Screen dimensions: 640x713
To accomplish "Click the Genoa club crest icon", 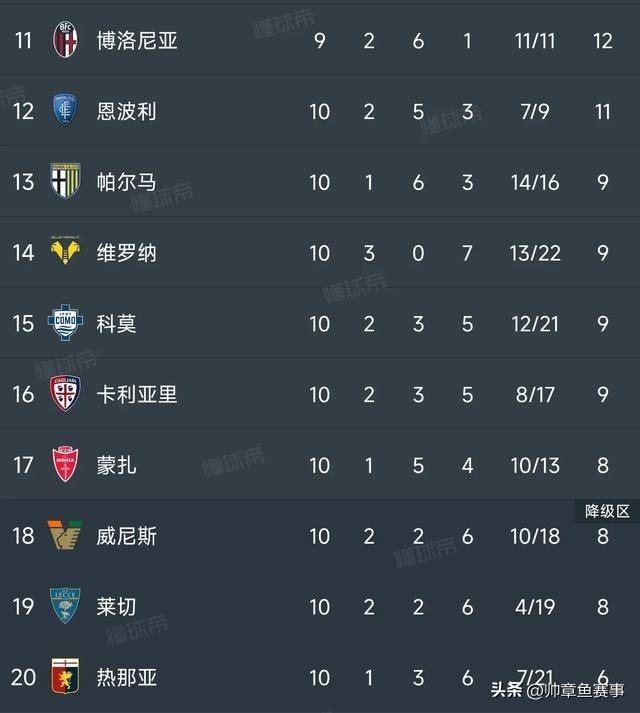I will tap(66, 678).
